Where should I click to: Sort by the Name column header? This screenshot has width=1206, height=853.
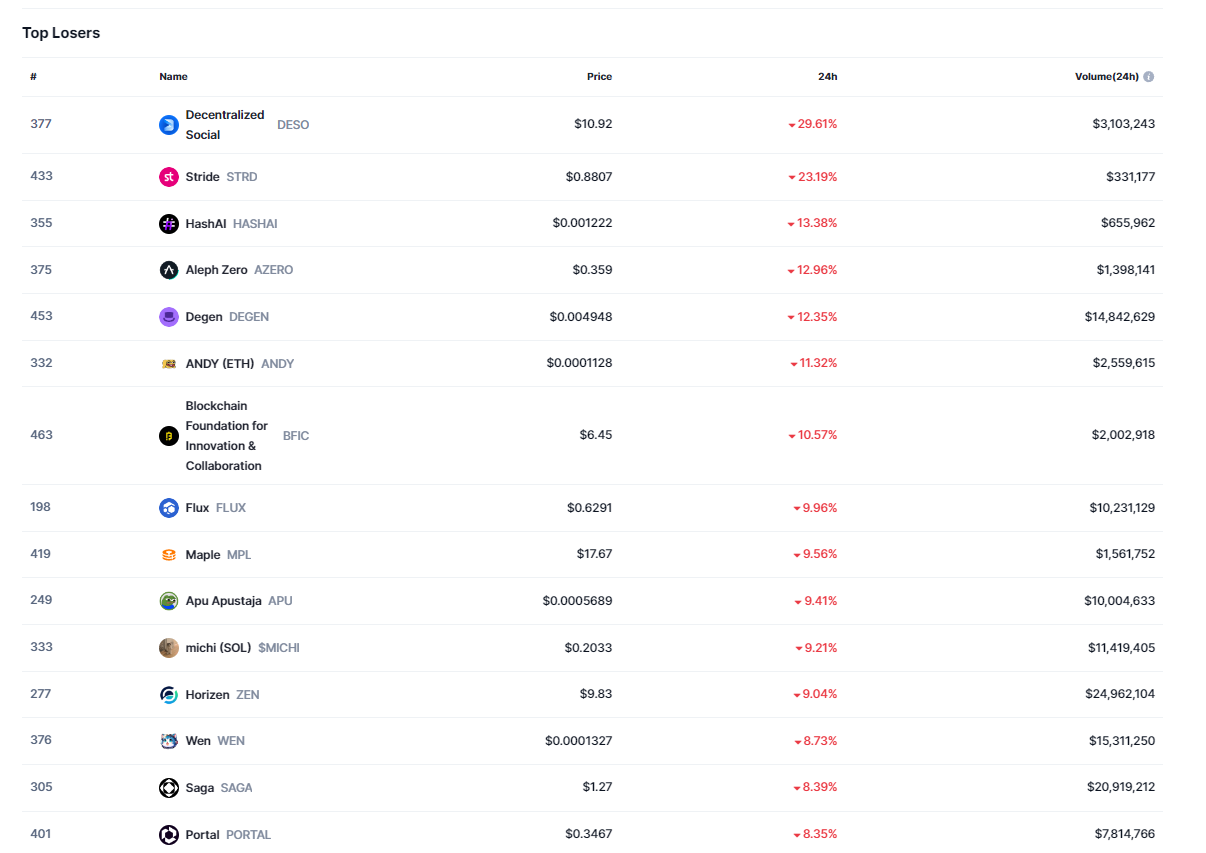173,77
